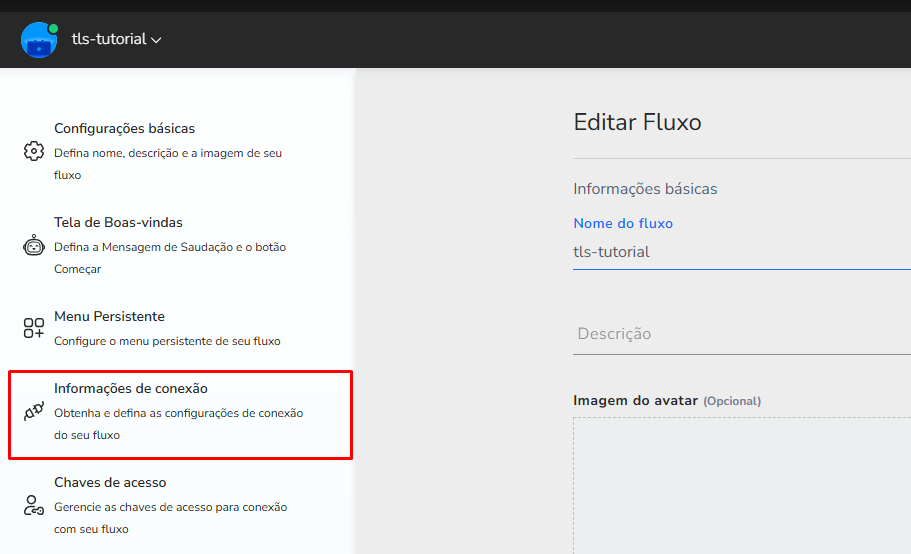Screen dimensions: 911x554
Task: Click the green online status dot
Action: click(53, 28)
